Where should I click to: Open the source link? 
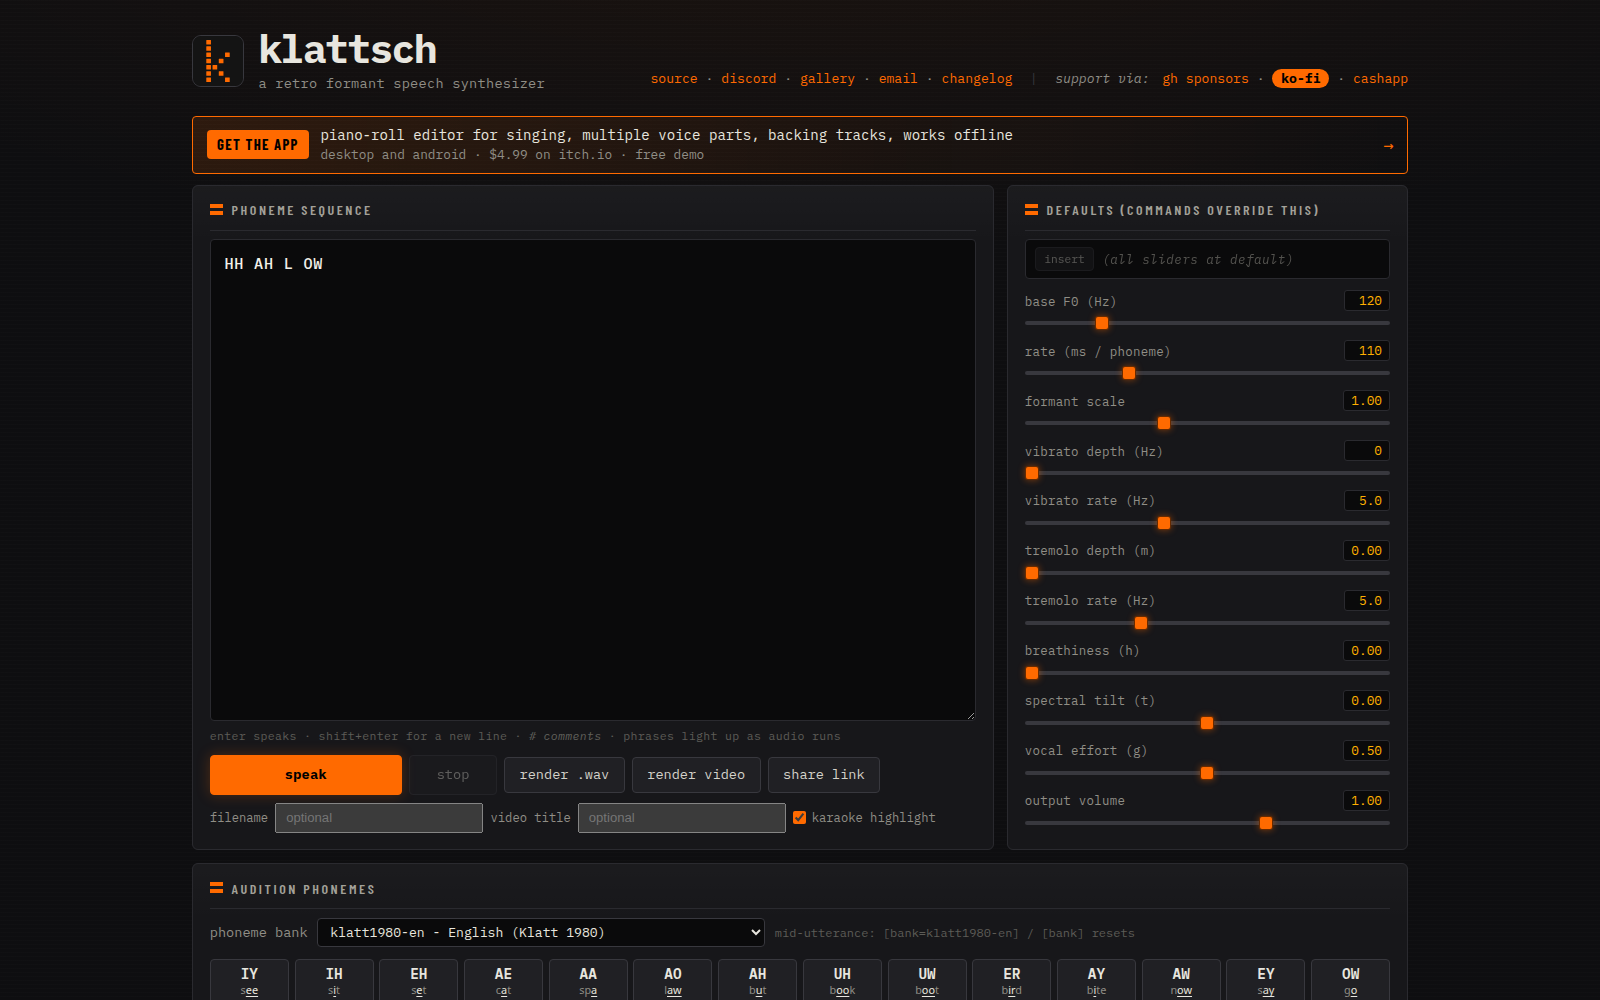coord(674,79)
